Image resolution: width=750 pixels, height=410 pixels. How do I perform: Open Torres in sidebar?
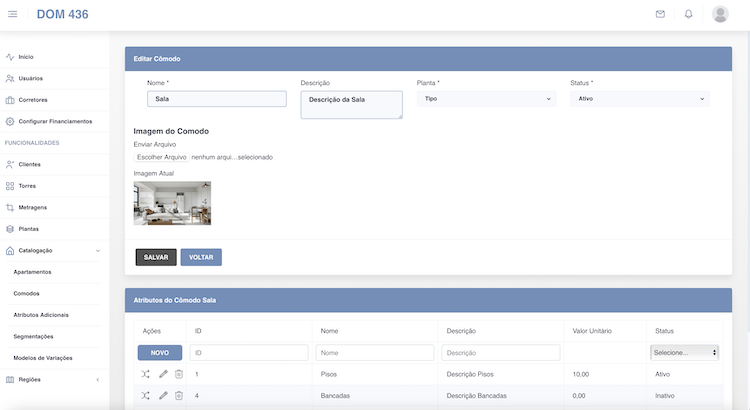pos(27,186)
